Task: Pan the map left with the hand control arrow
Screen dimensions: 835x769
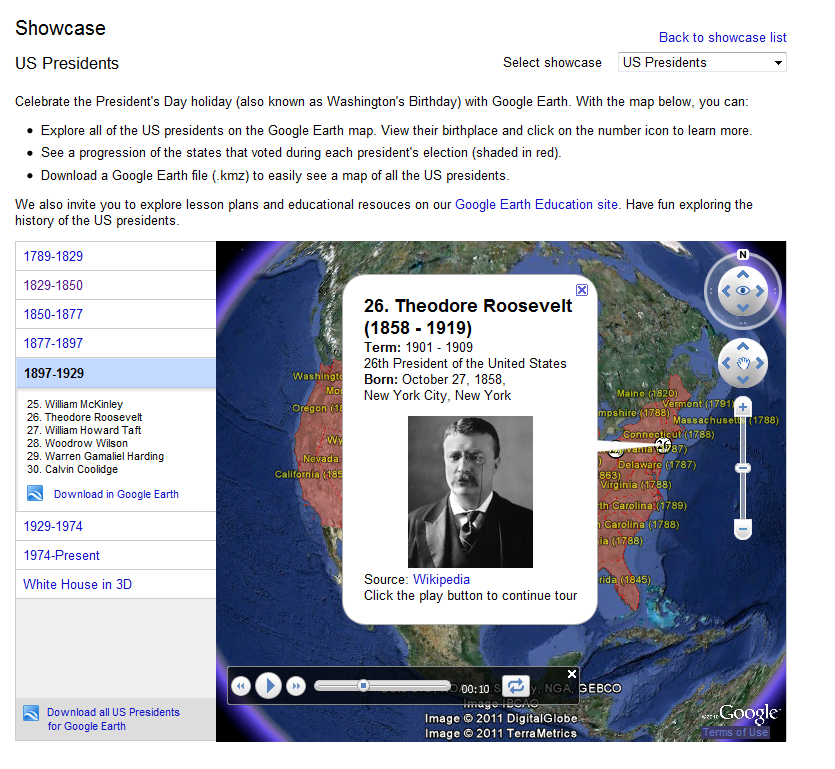Action: click(x=725, y=363)
